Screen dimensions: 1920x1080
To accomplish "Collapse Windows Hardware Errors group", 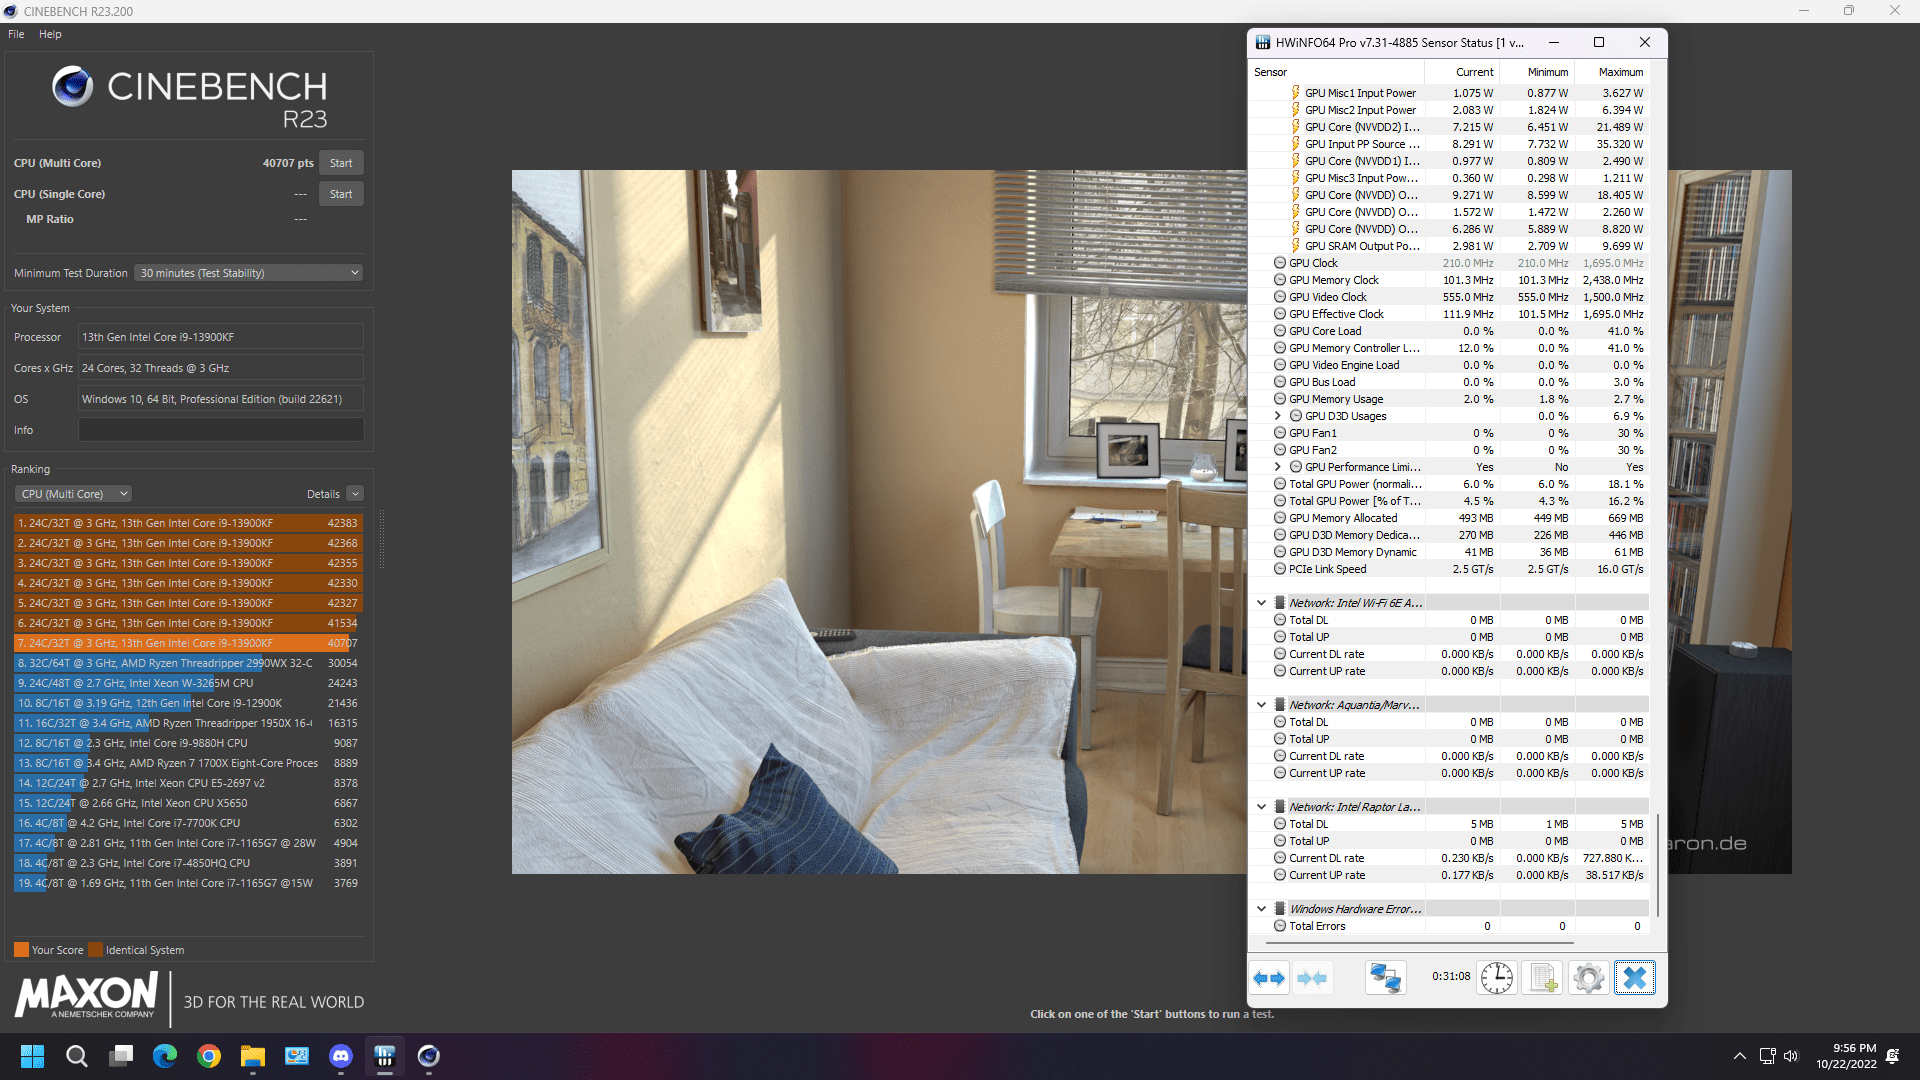I will pos(1262,909).
